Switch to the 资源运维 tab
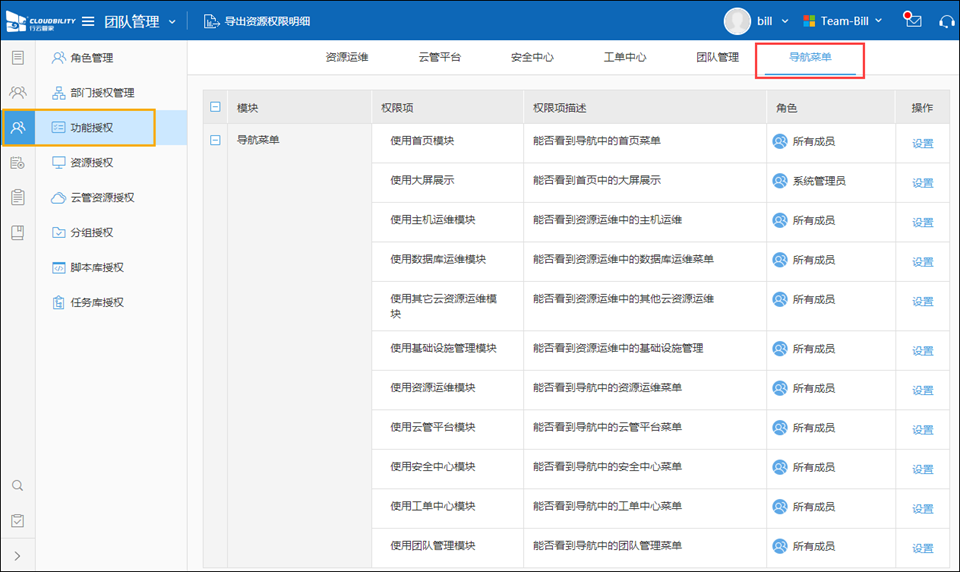The image size is (960, 572). pos(347,58)
